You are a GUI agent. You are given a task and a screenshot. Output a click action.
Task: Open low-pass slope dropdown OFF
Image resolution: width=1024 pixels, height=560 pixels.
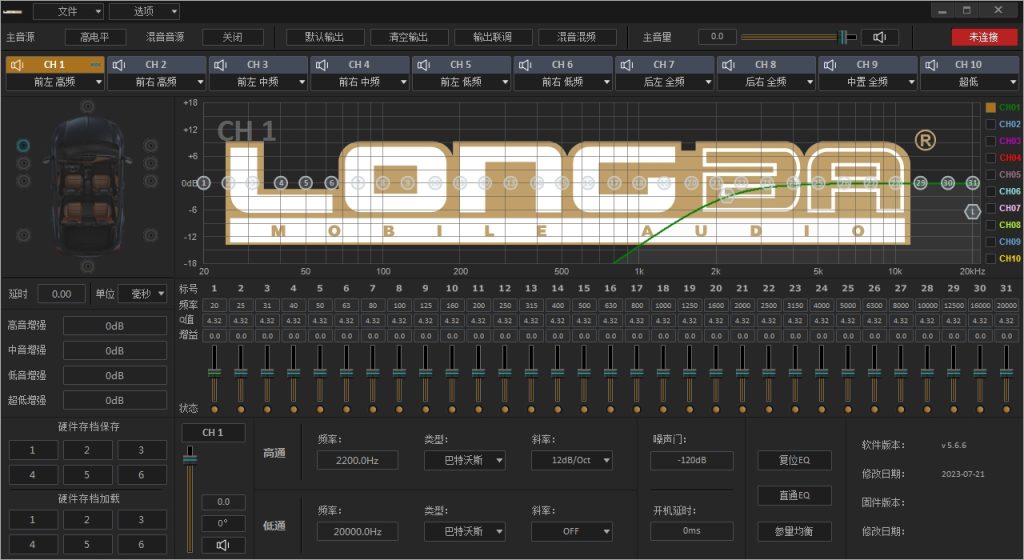pos(571,531)
